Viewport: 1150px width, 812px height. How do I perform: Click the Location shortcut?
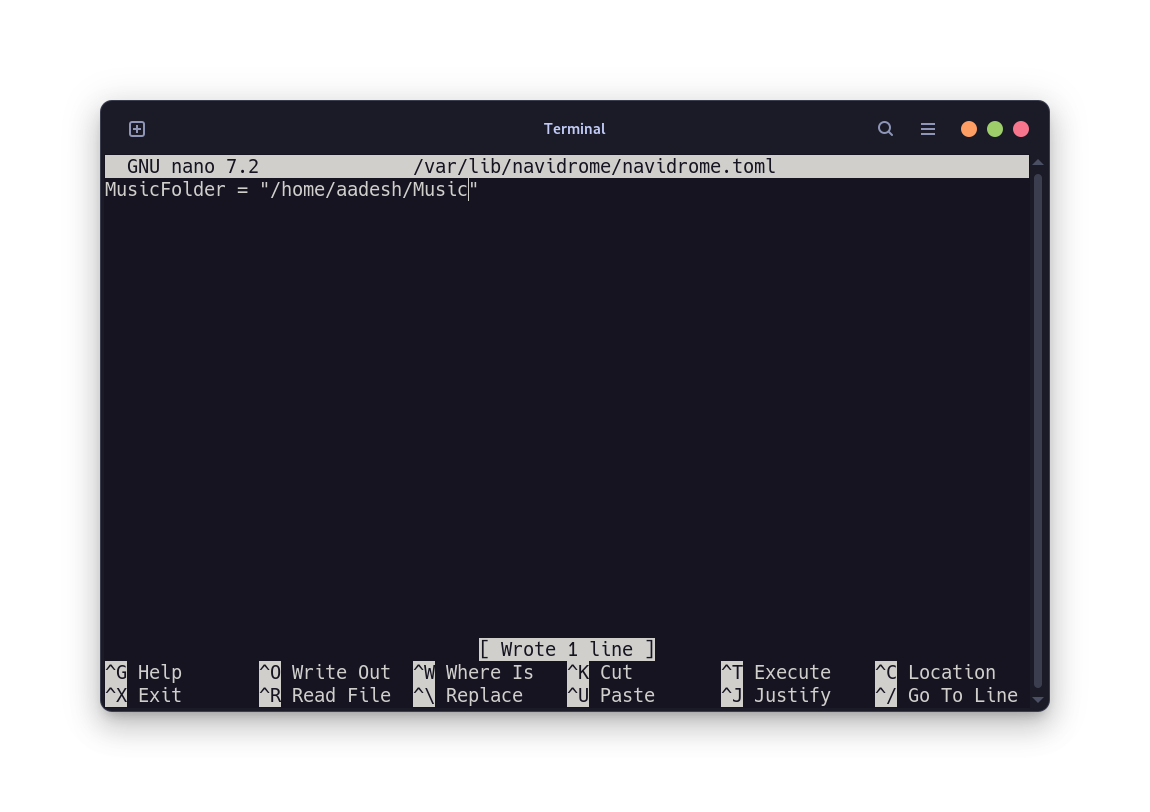point(936,672)
